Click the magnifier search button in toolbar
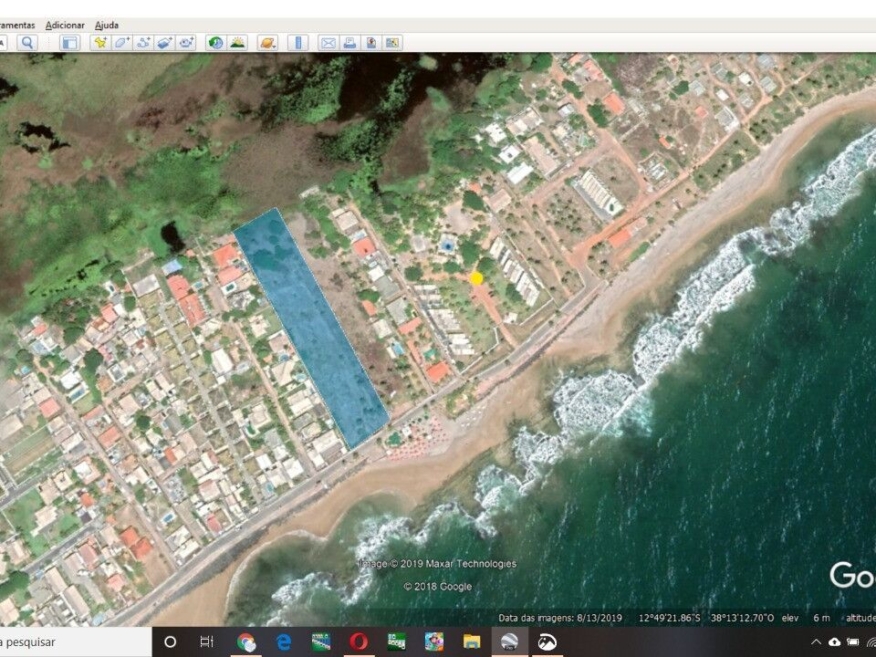The image size is (876, 657). [x=27, y=42]
